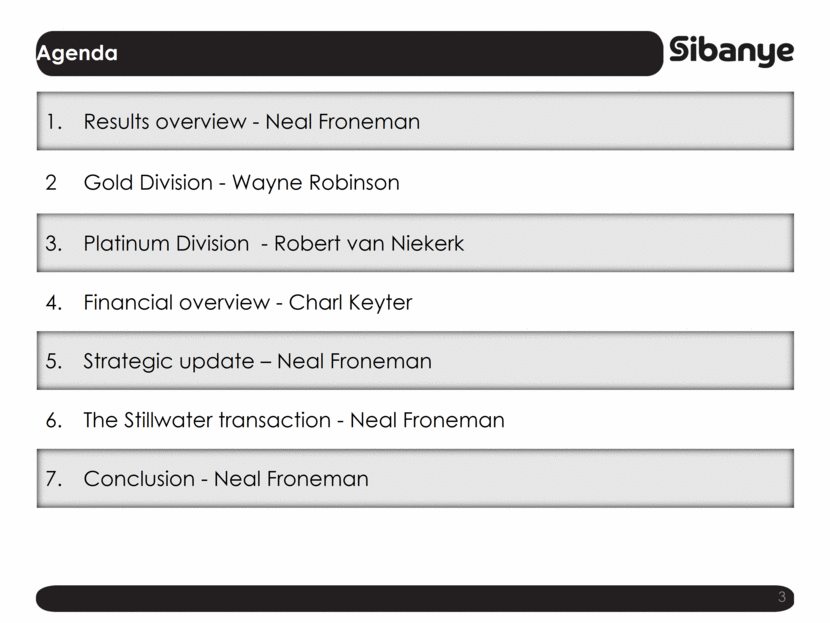
Task: Click the Sibanye logo
Action: [731, 52]
